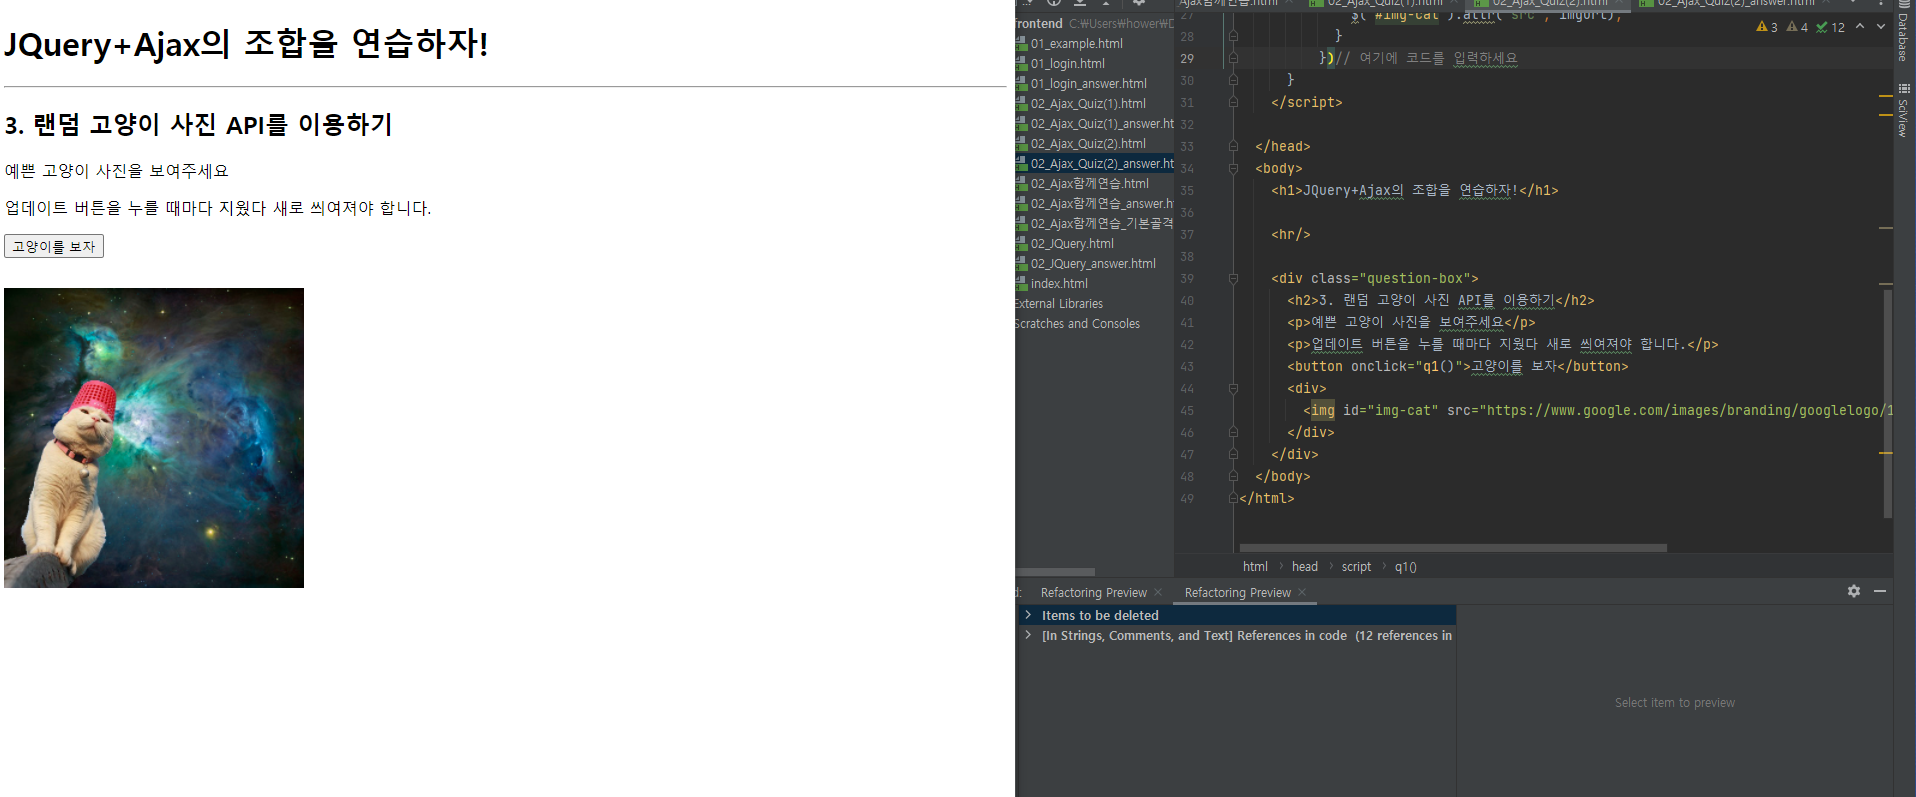1916x797 pixels.
Task: Open the SciView tool window
Action: point(1903,111)
